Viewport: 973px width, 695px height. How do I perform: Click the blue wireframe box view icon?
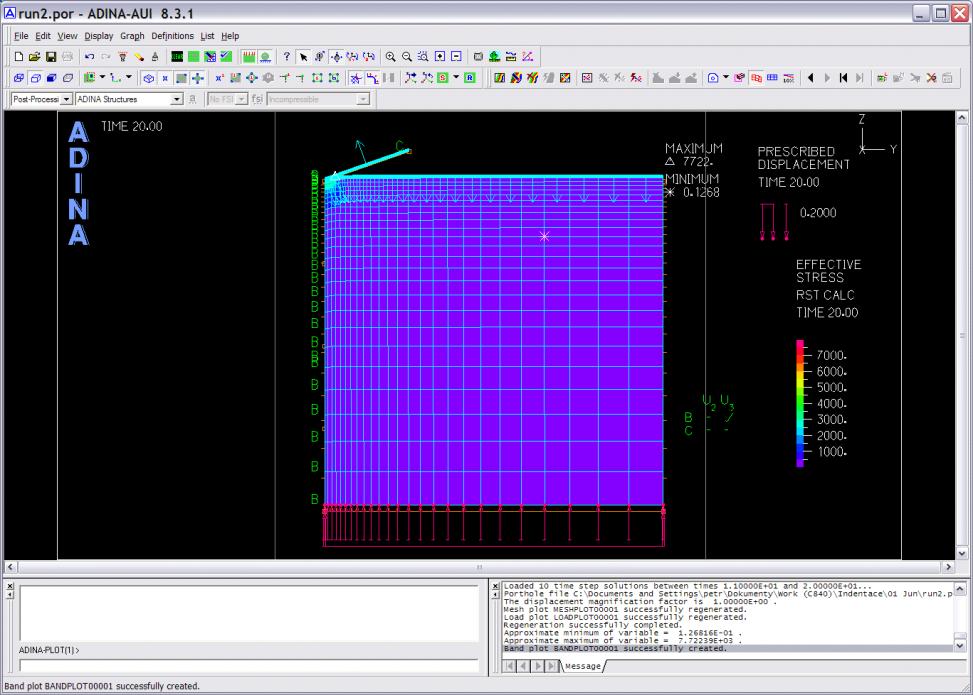tap(19, 78)
